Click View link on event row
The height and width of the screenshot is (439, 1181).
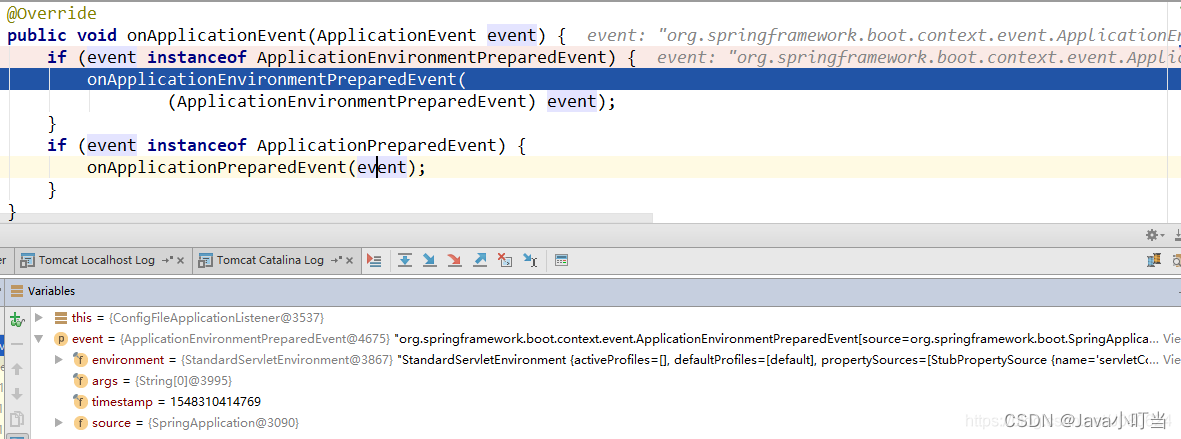1172,339
